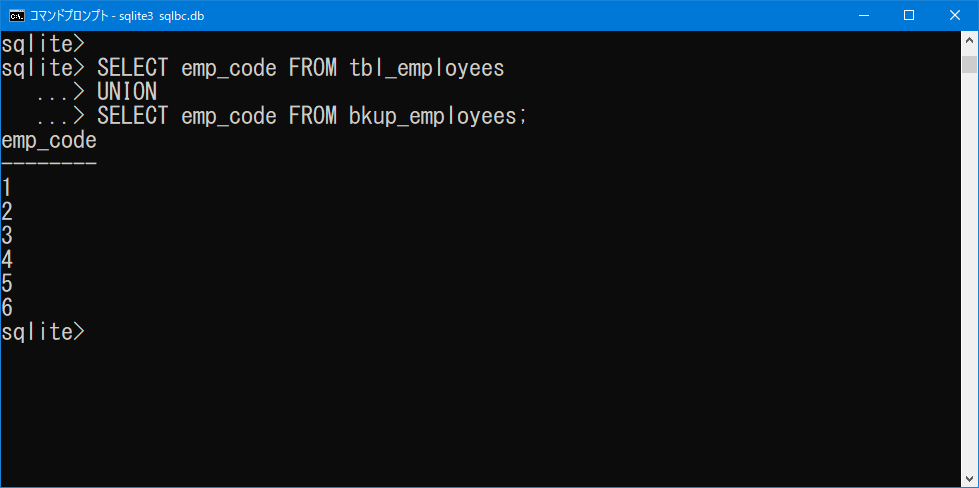The width and height of the screenshot is (979, 488).
Task: Click the last sqlite> prompt line
Action: (x=42, y=332)
